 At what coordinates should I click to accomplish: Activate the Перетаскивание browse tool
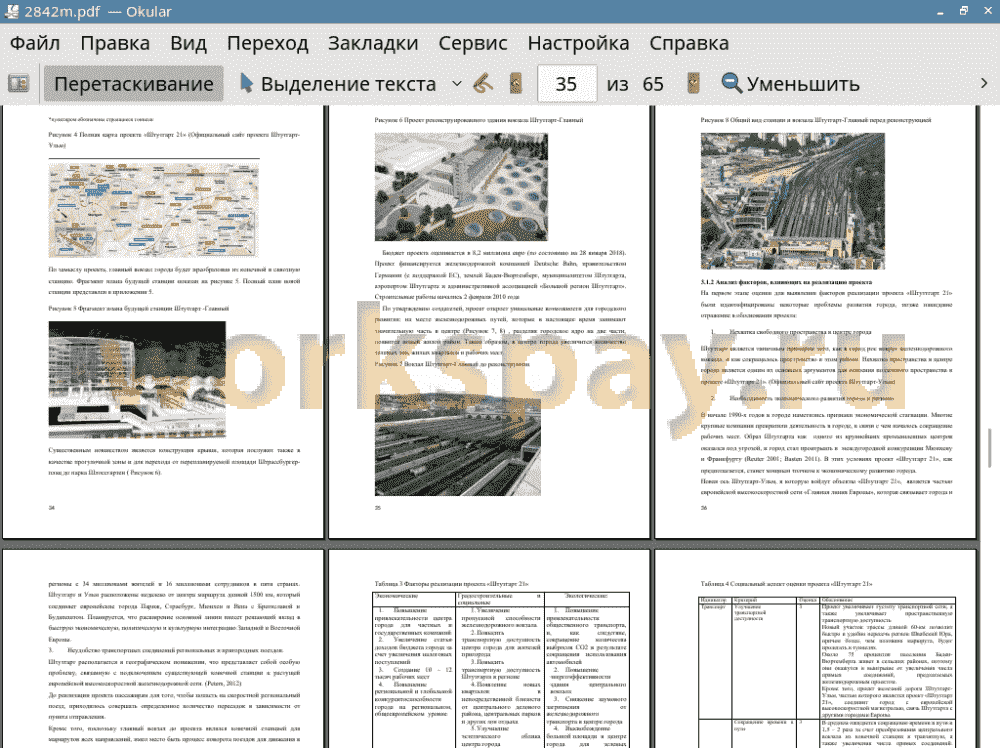pos(133,84)
